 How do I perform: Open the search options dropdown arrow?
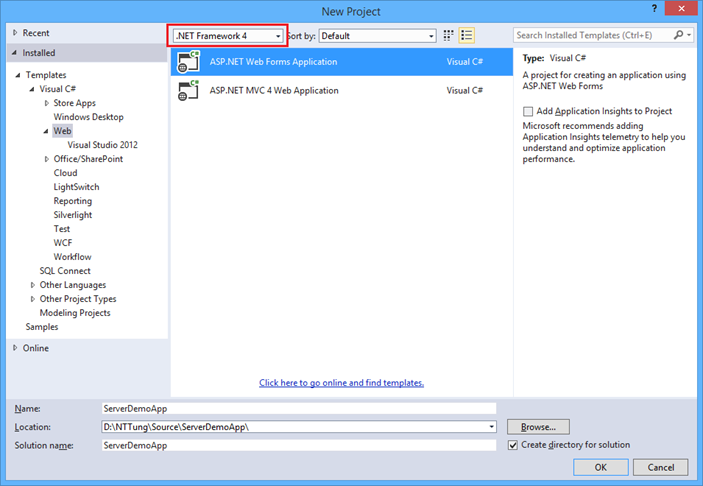click(x=689, y=35)
